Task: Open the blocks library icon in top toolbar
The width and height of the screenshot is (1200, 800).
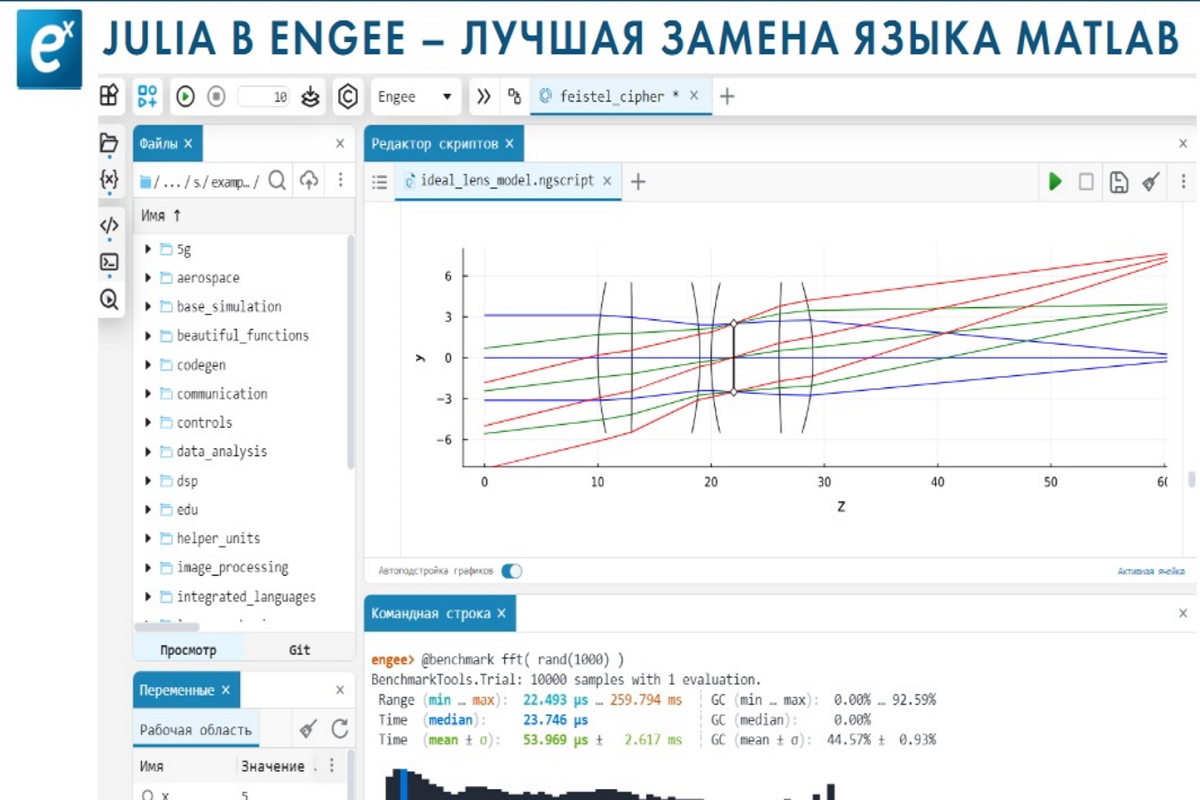Action: tap(110, 96)
